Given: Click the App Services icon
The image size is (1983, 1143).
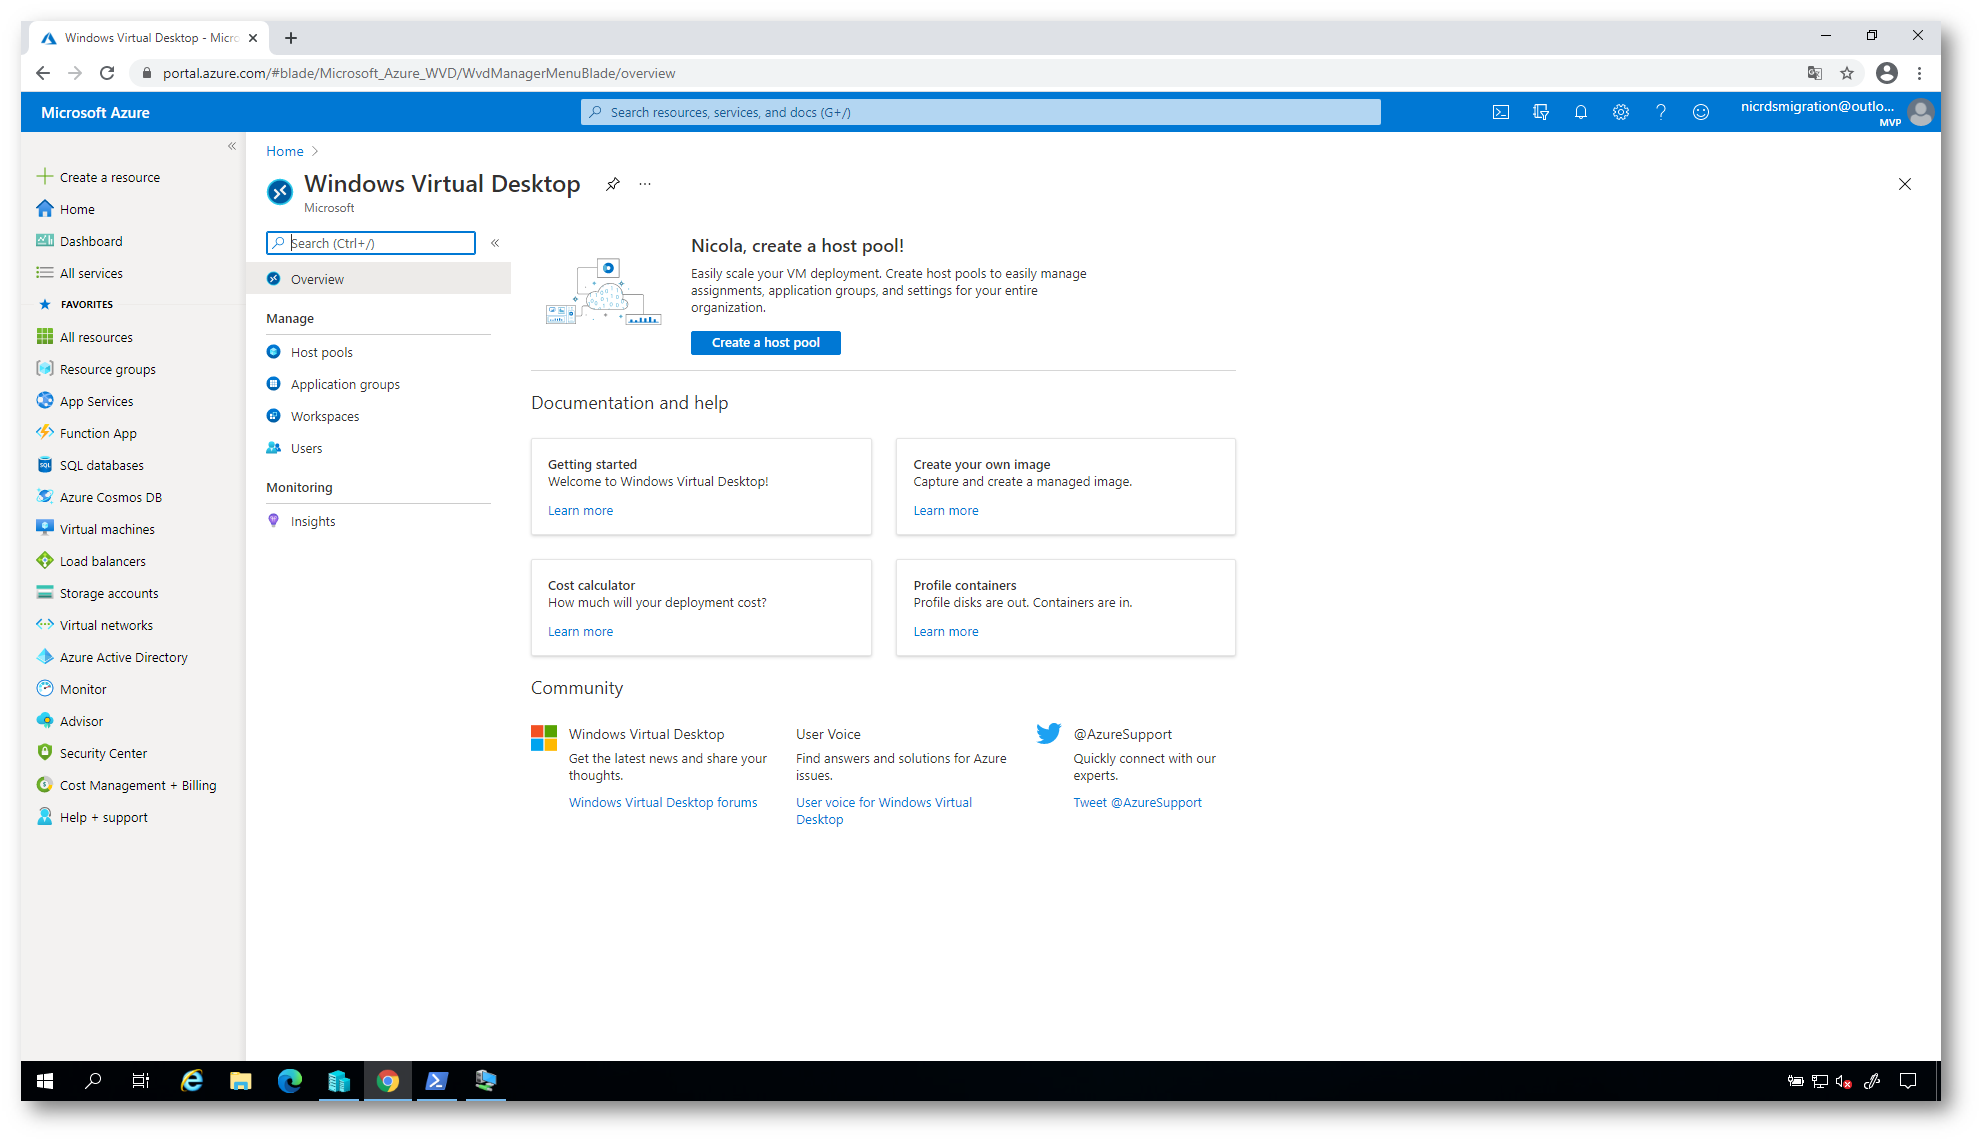Looking at the screenshot, I should coord(45,400).
